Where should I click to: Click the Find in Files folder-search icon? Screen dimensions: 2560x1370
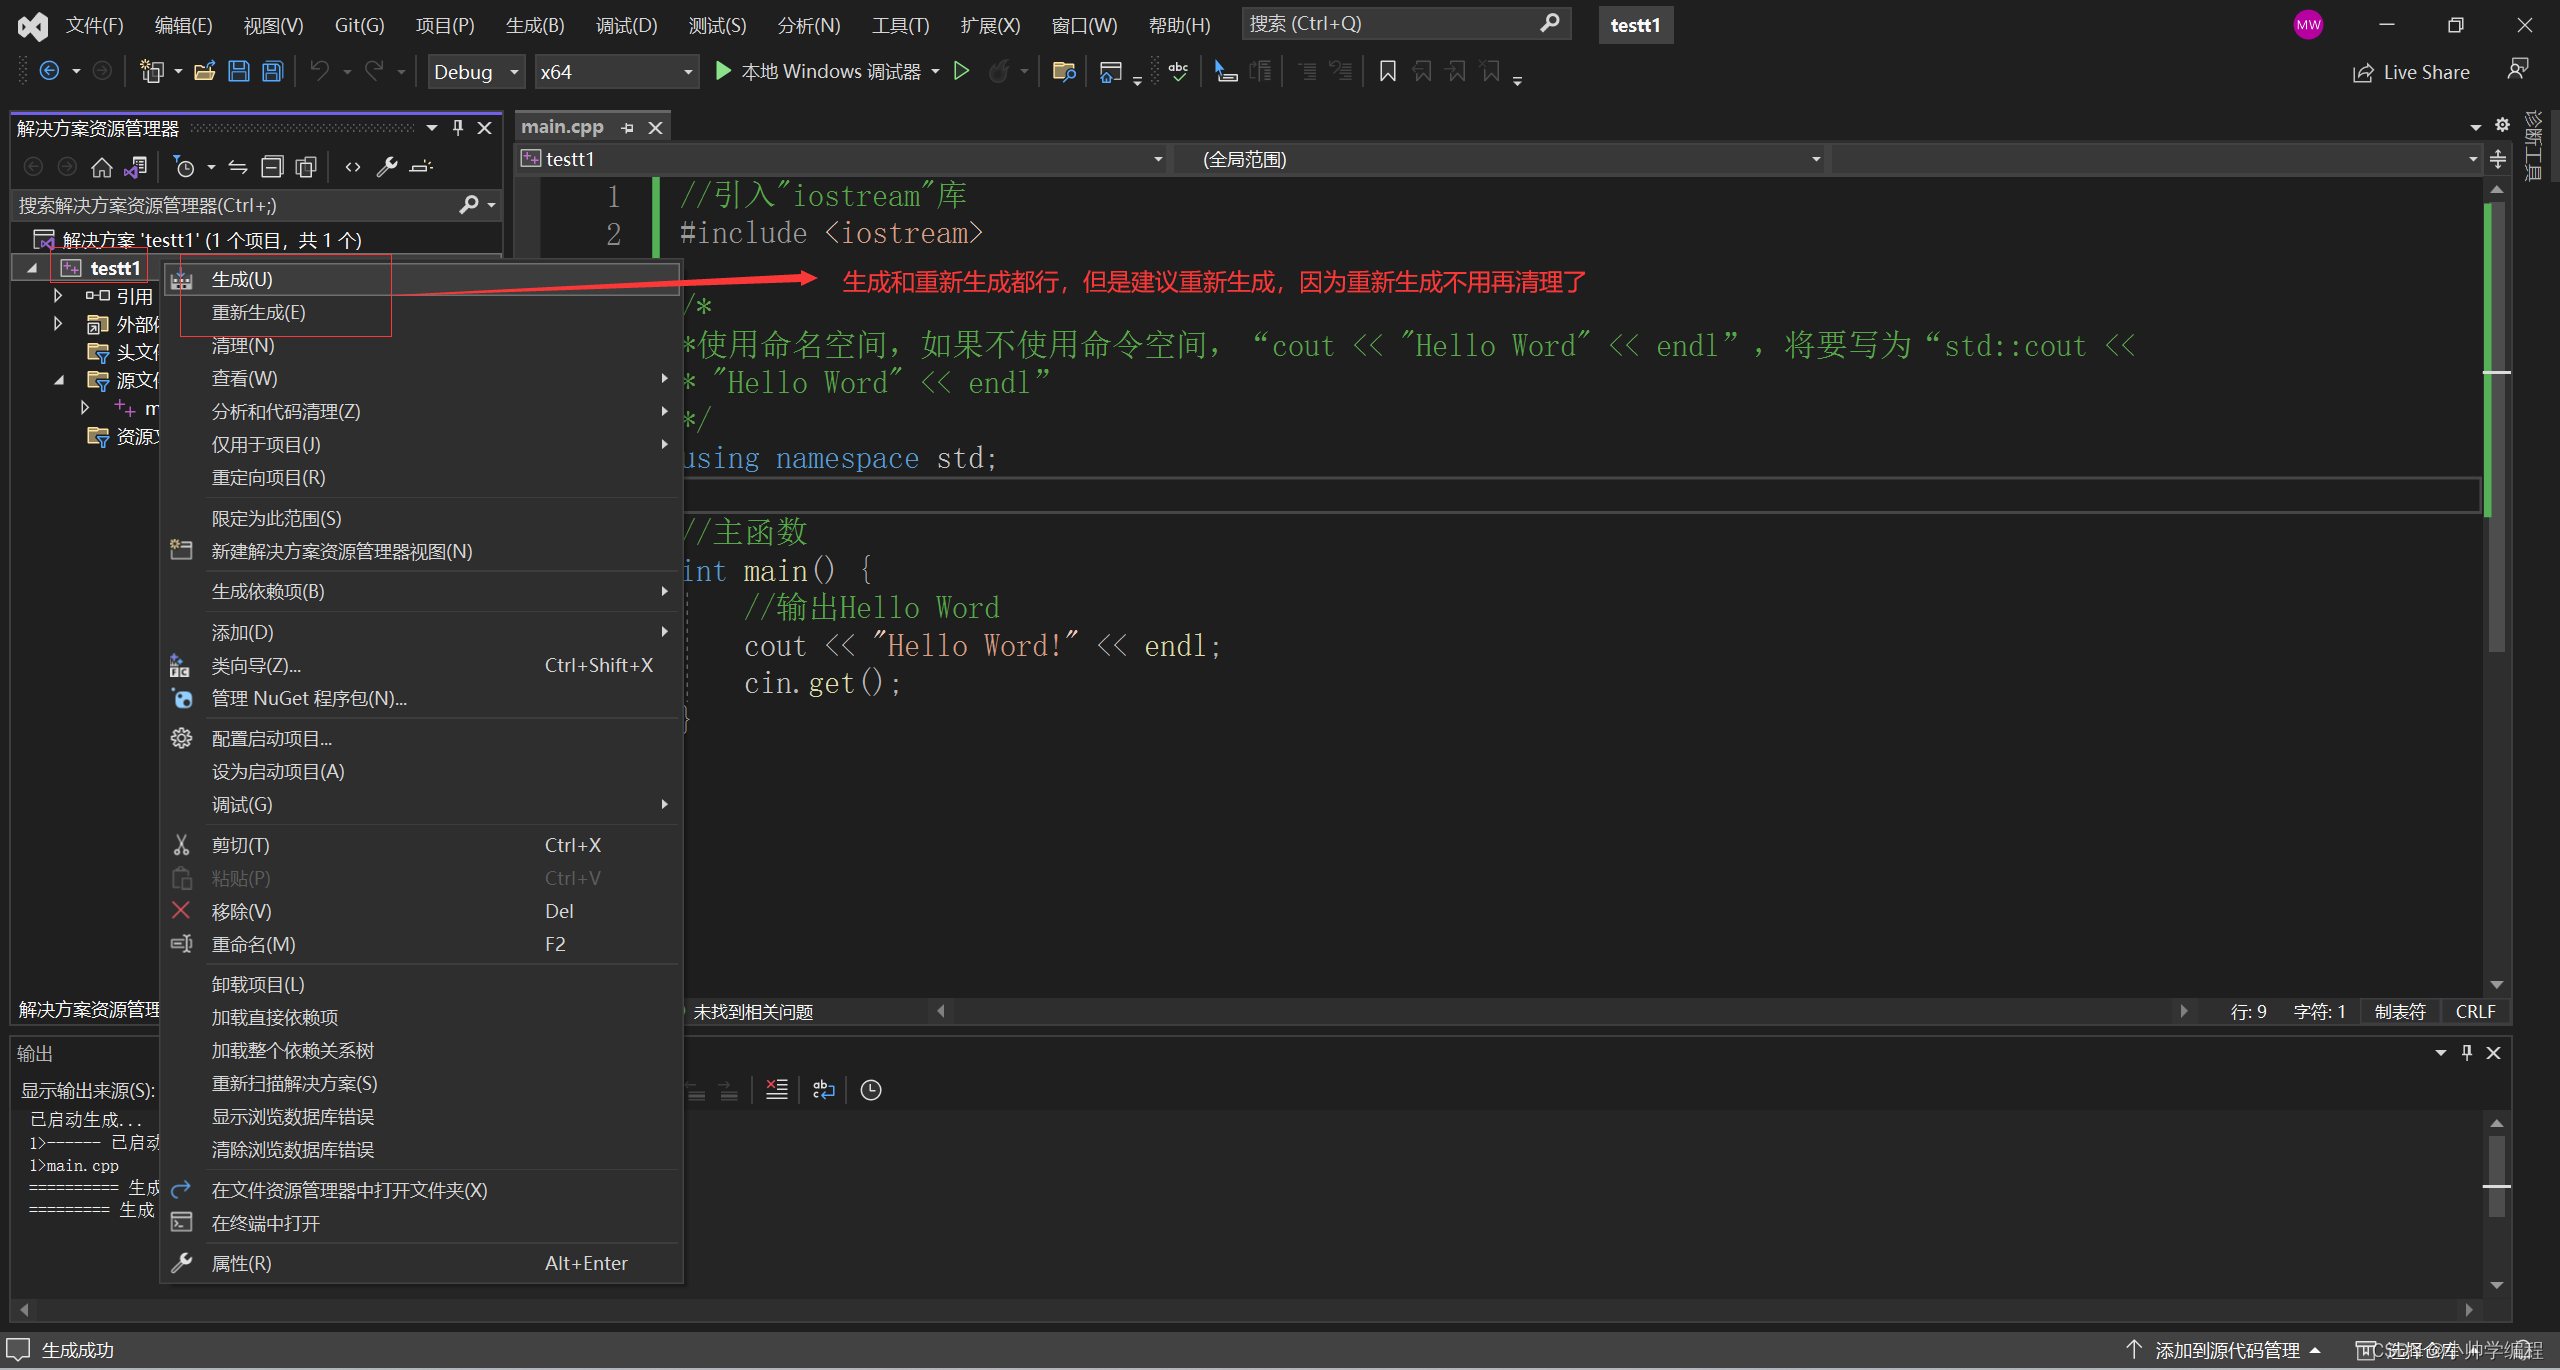[x=1064, y=71]
